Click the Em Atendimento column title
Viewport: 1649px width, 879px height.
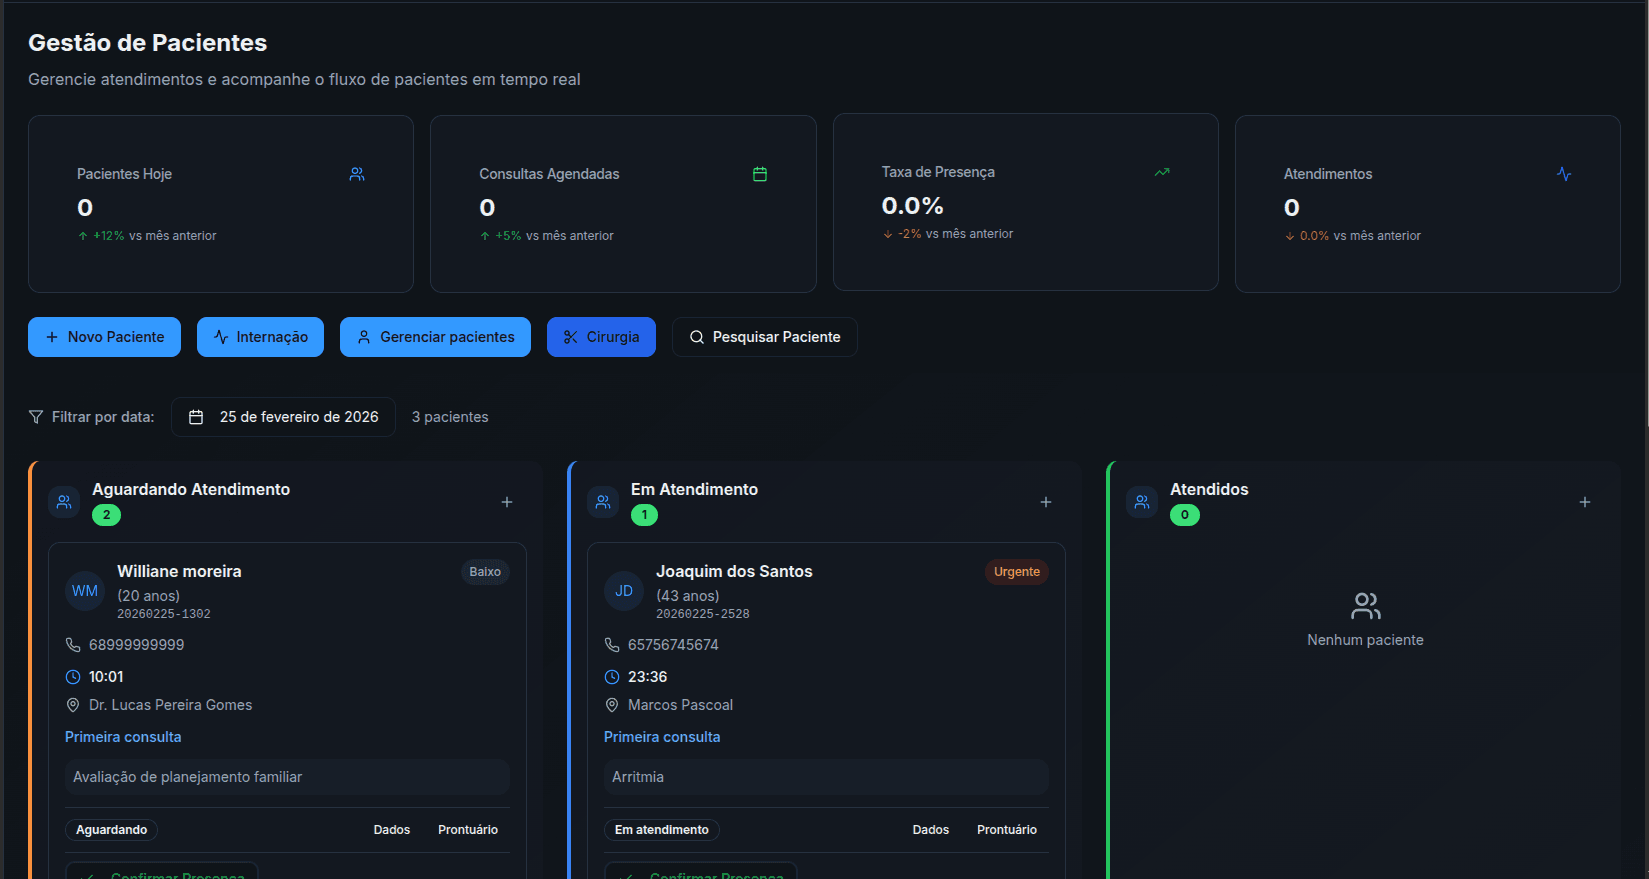pos(694,489)
